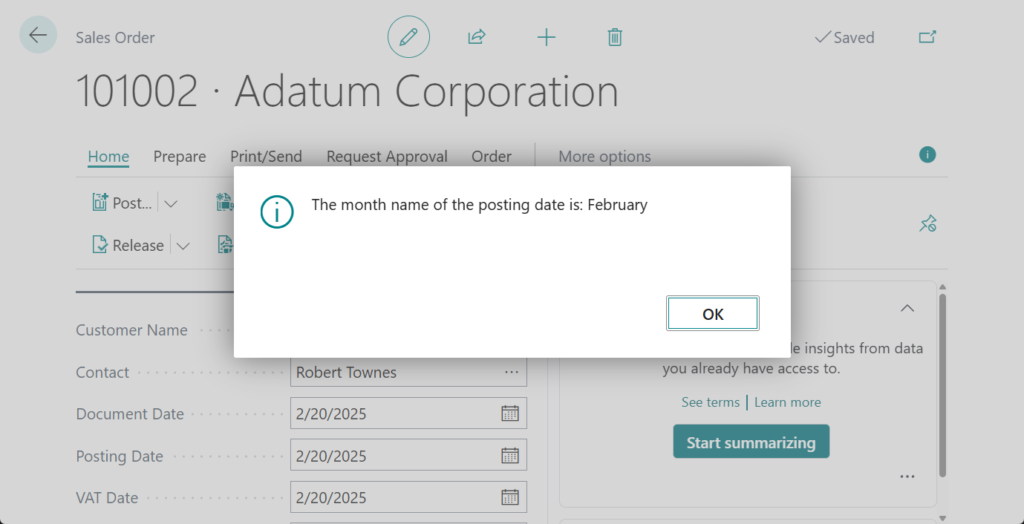Click the Share icon

[477, 37]
